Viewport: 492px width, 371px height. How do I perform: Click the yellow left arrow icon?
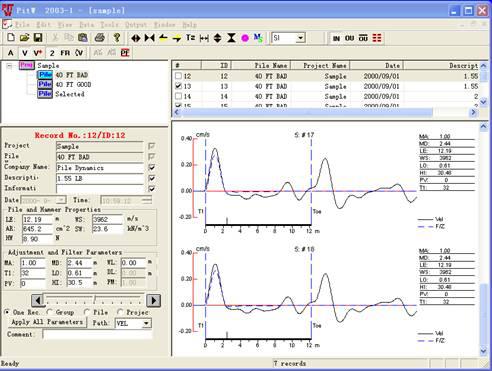coord(163,38)
